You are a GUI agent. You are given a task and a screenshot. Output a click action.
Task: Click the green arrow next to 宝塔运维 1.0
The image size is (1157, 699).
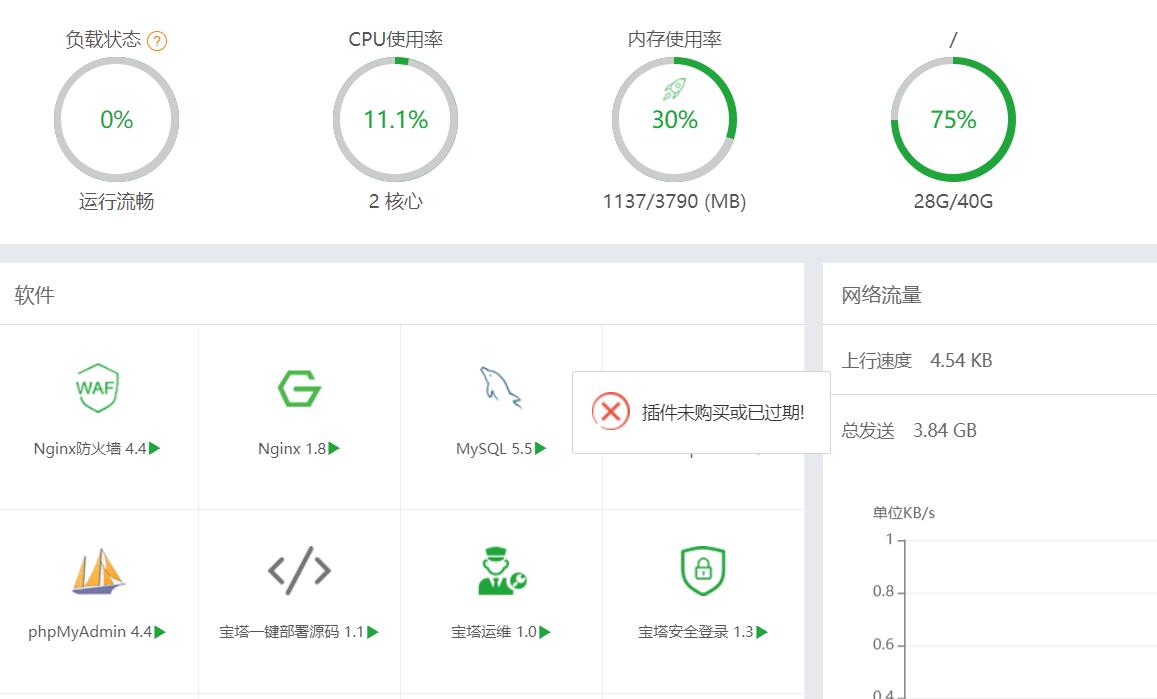coord(545,632)
